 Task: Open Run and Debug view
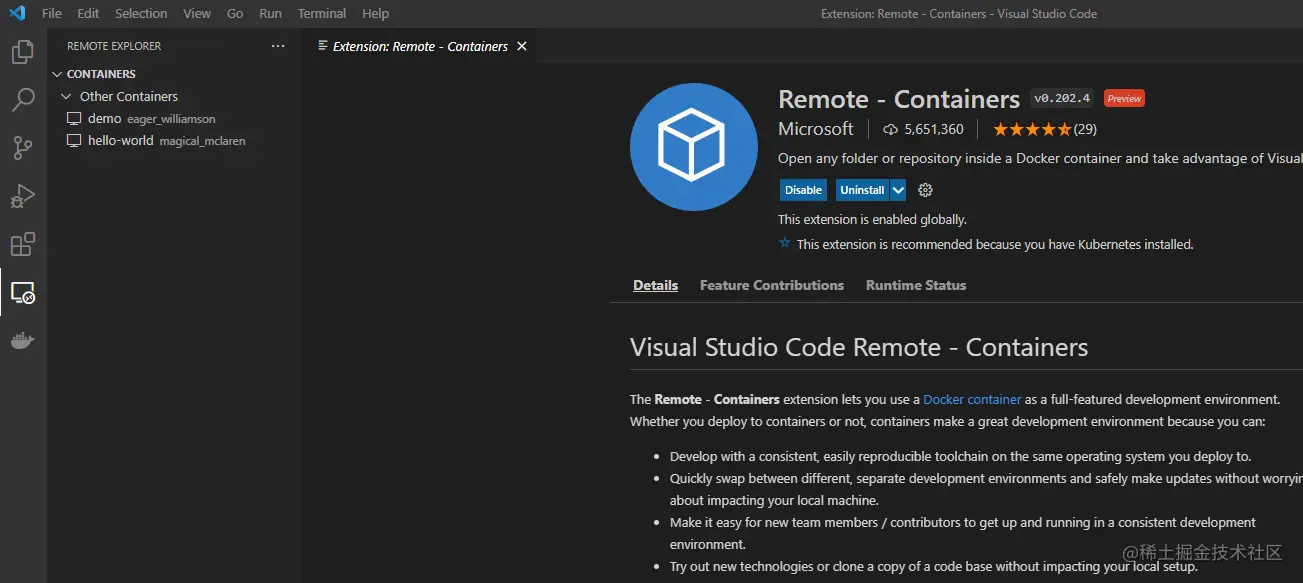click(x=22, y=196)
